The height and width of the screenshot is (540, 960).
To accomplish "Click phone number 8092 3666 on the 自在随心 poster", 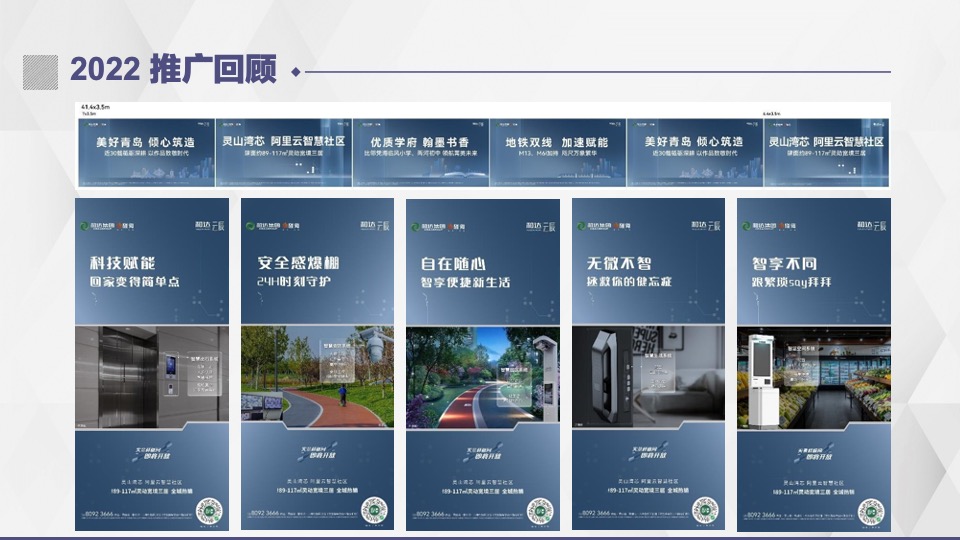I will coord(430,514).
